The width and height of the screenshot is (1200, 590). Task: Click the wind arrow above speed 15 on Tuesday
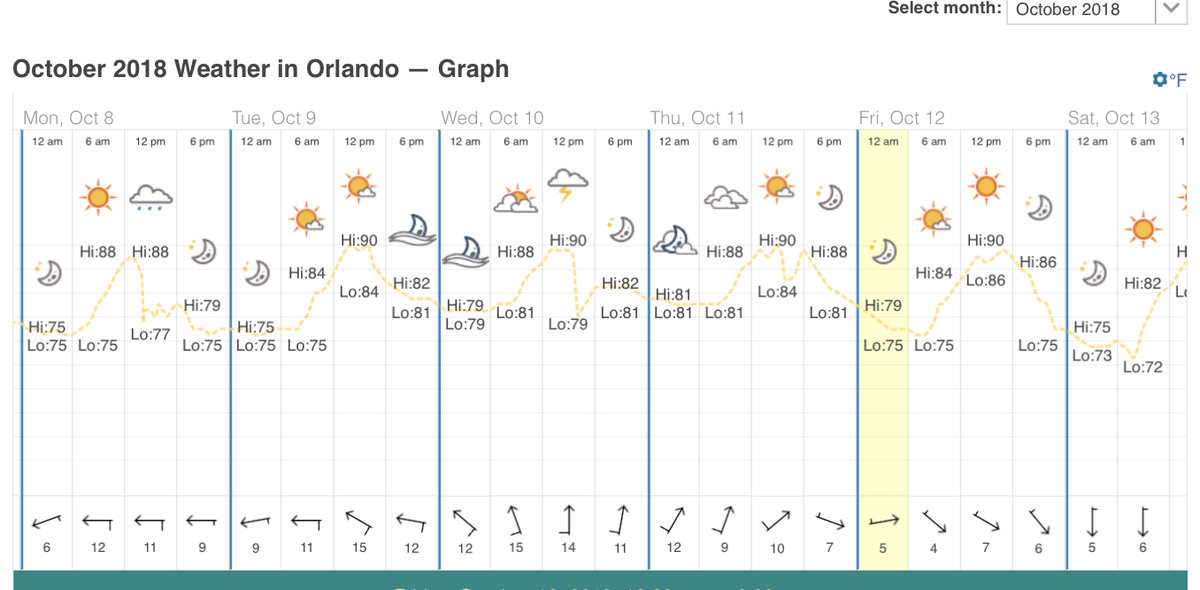point(359,521)
